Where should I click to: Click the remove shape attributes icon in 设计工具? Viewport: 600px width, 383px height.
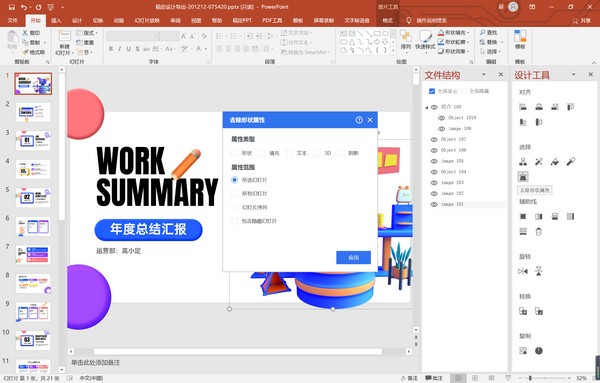523,176
